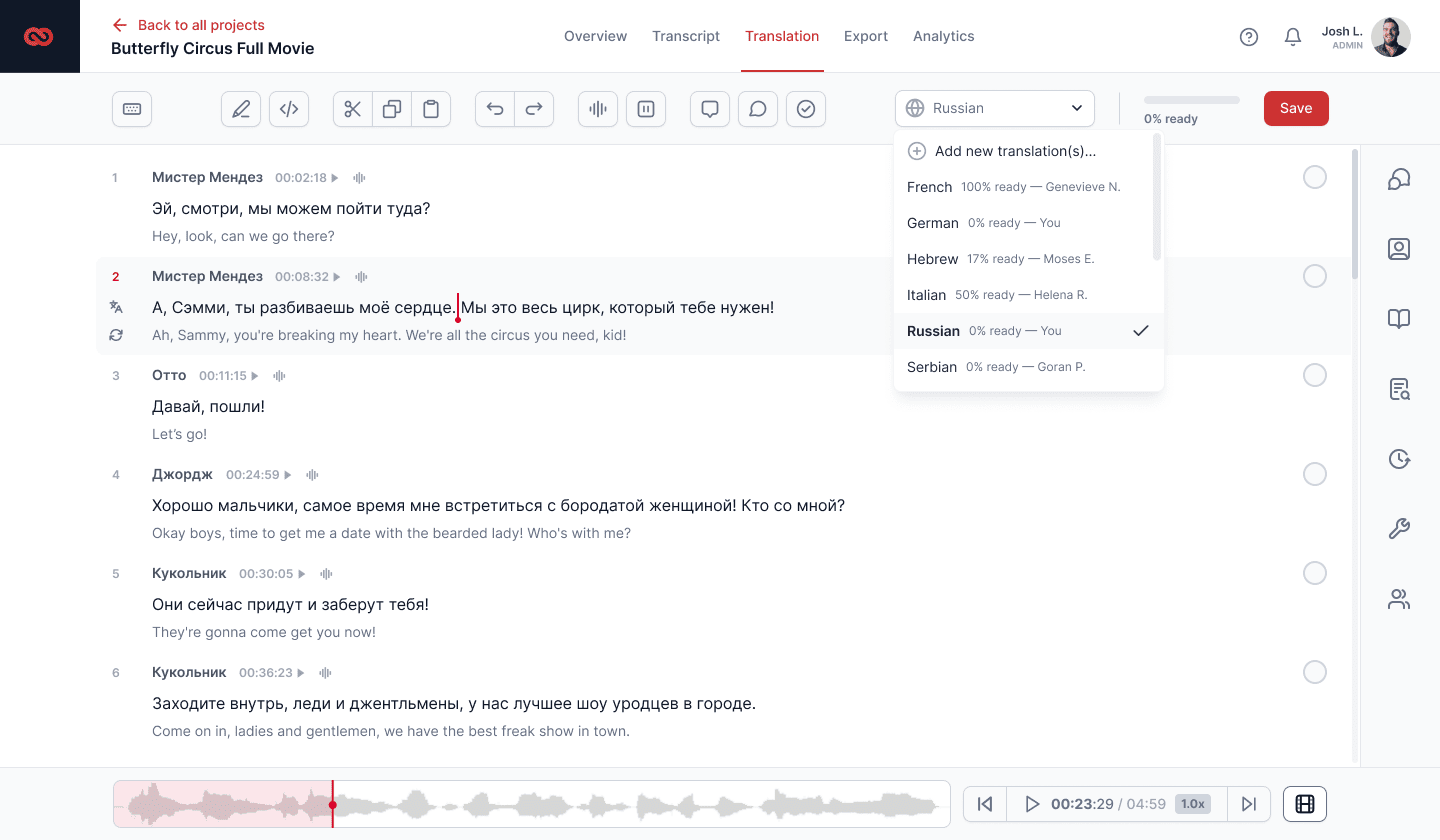Select Hebrew translation from the list
Image resolution: width=1440 pixels, height=840 pixels.
[1023, 259]
